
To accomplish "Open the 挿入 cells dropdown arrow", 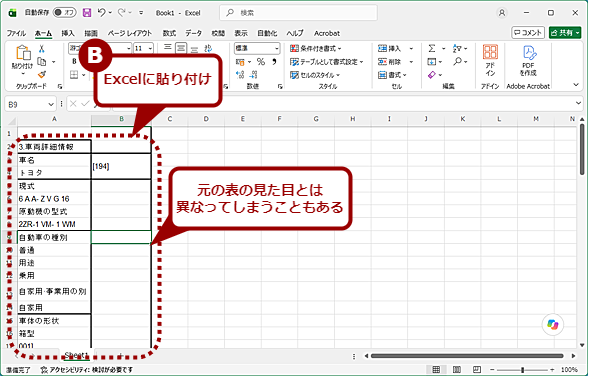I will click(411, 48).
